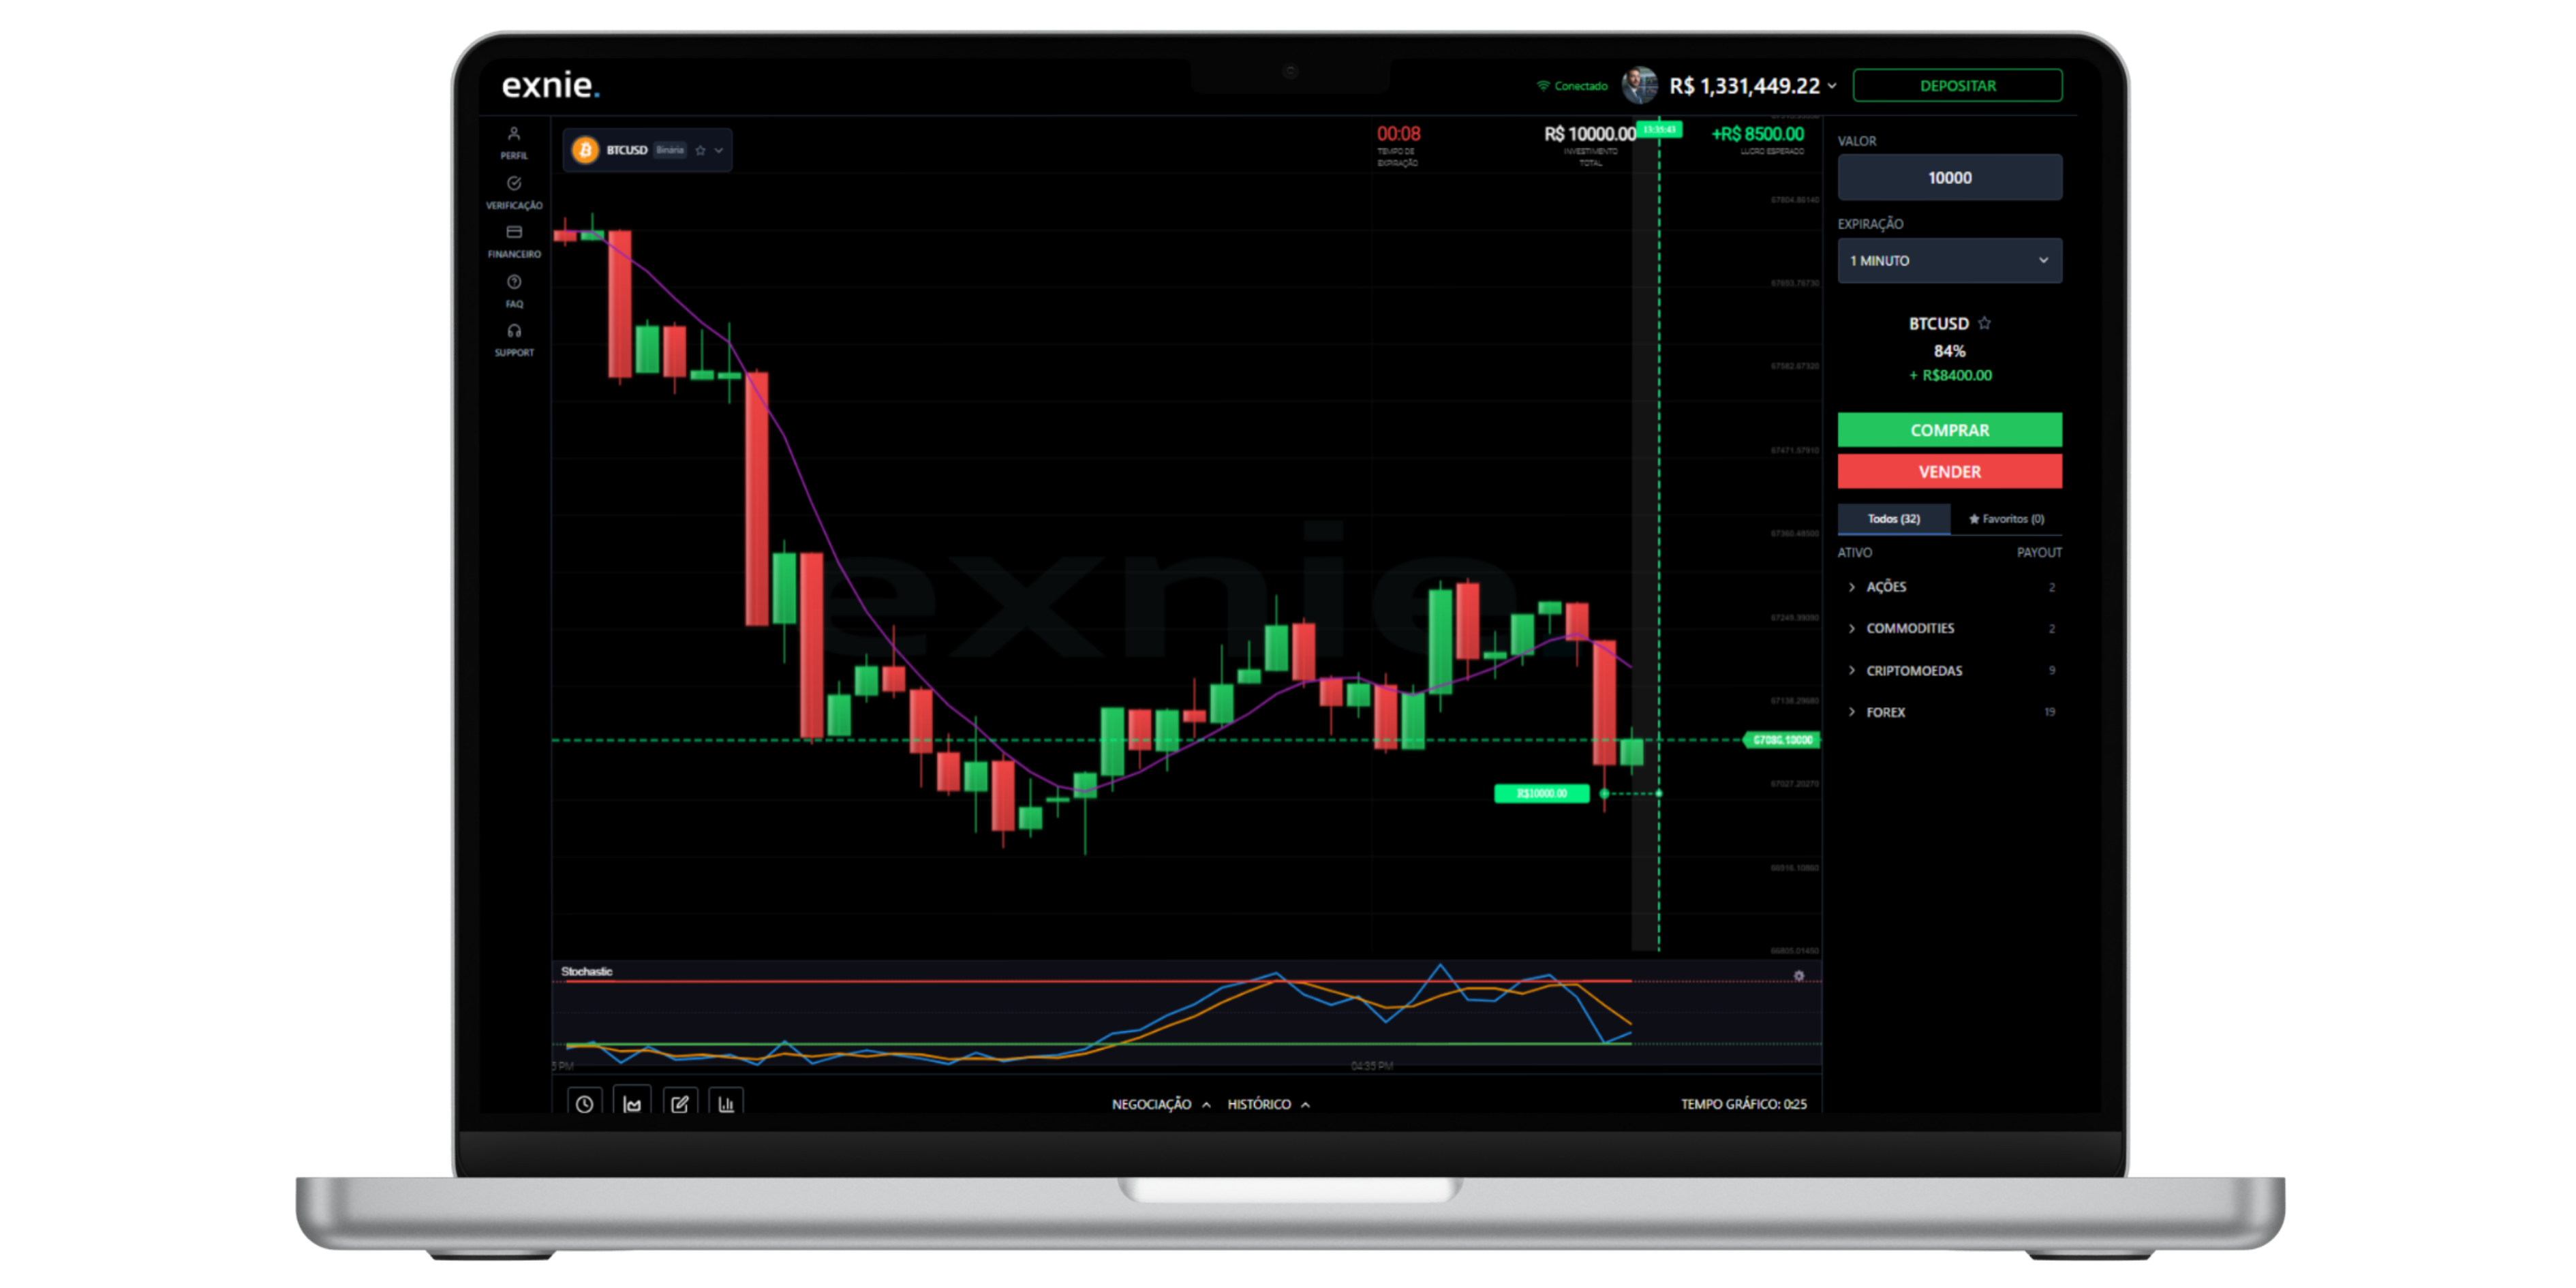The width and height of the screenshot is (2576, 1288).
Task: Expand the CRIPTOMOEDAS asset category
Action: (x=1914, y=670)
